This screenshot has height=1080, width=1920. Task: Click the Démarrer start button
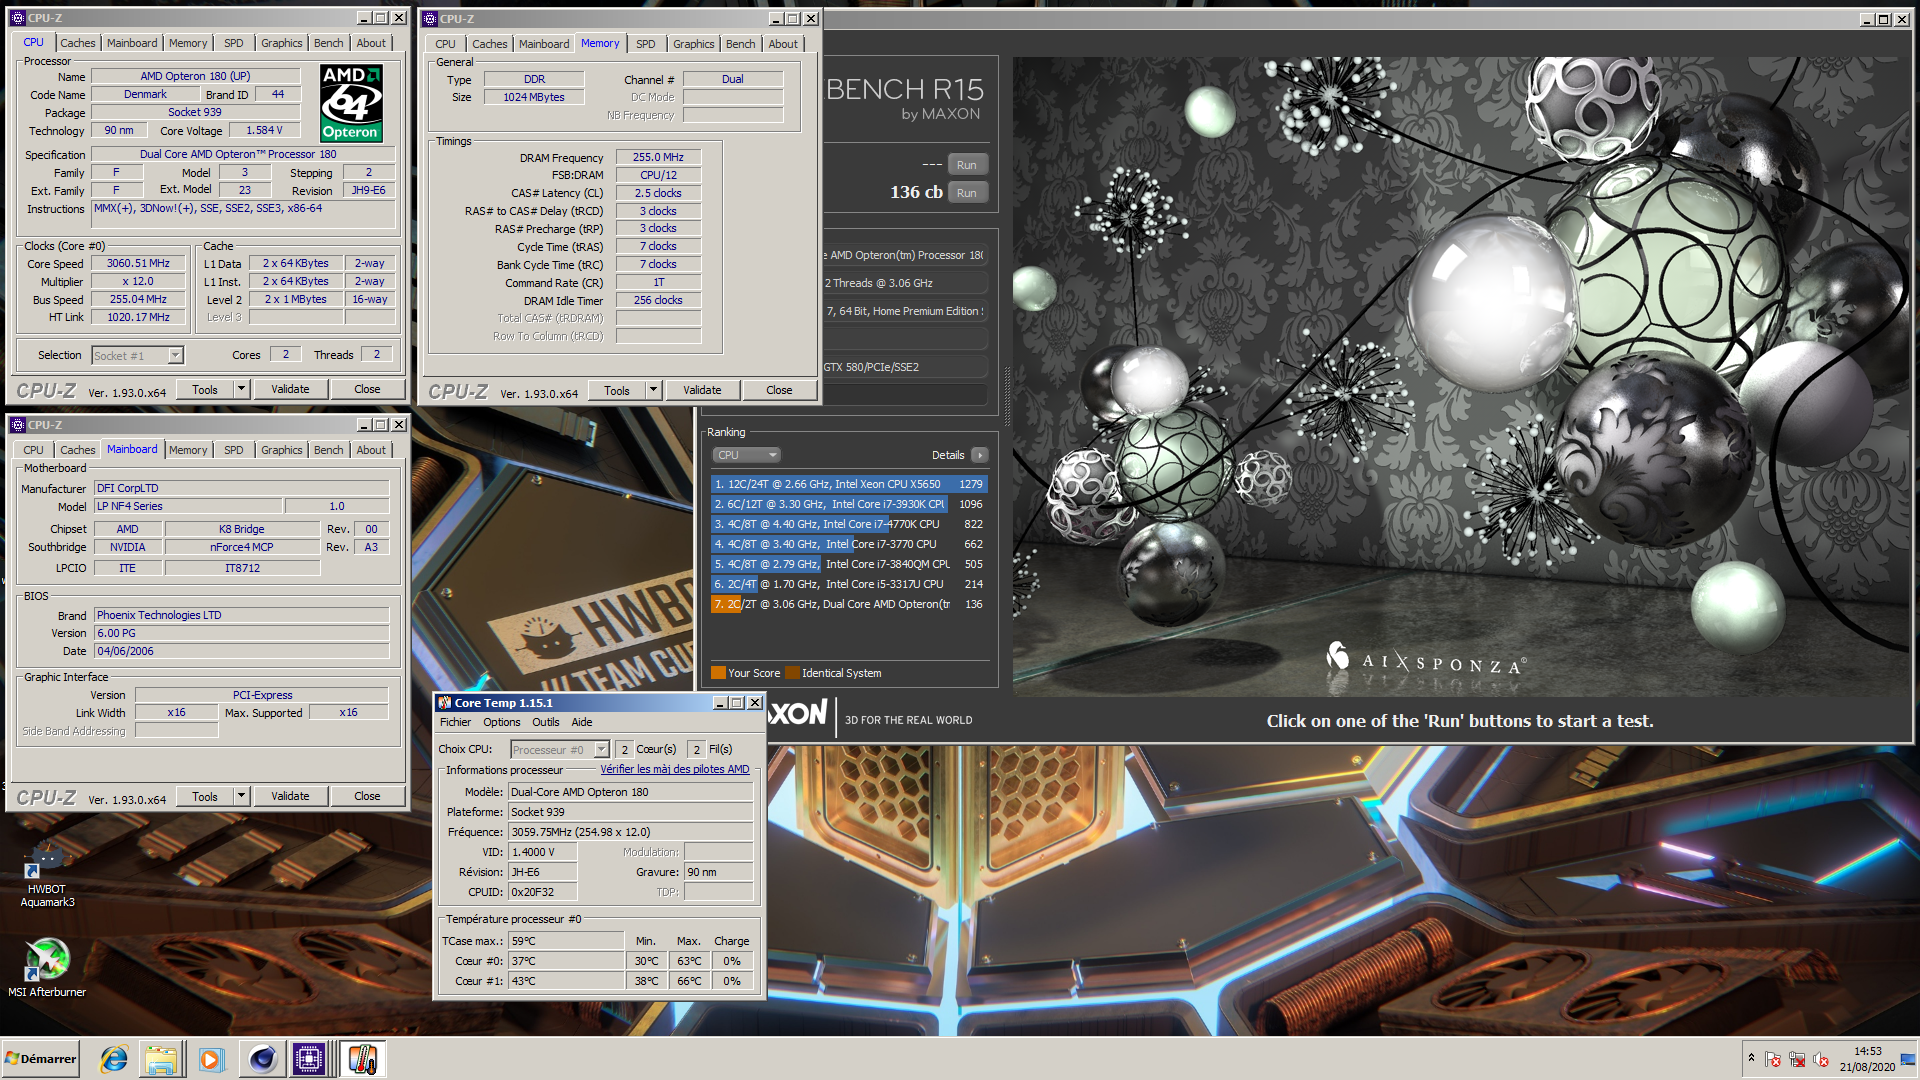tap(41, 1059)
